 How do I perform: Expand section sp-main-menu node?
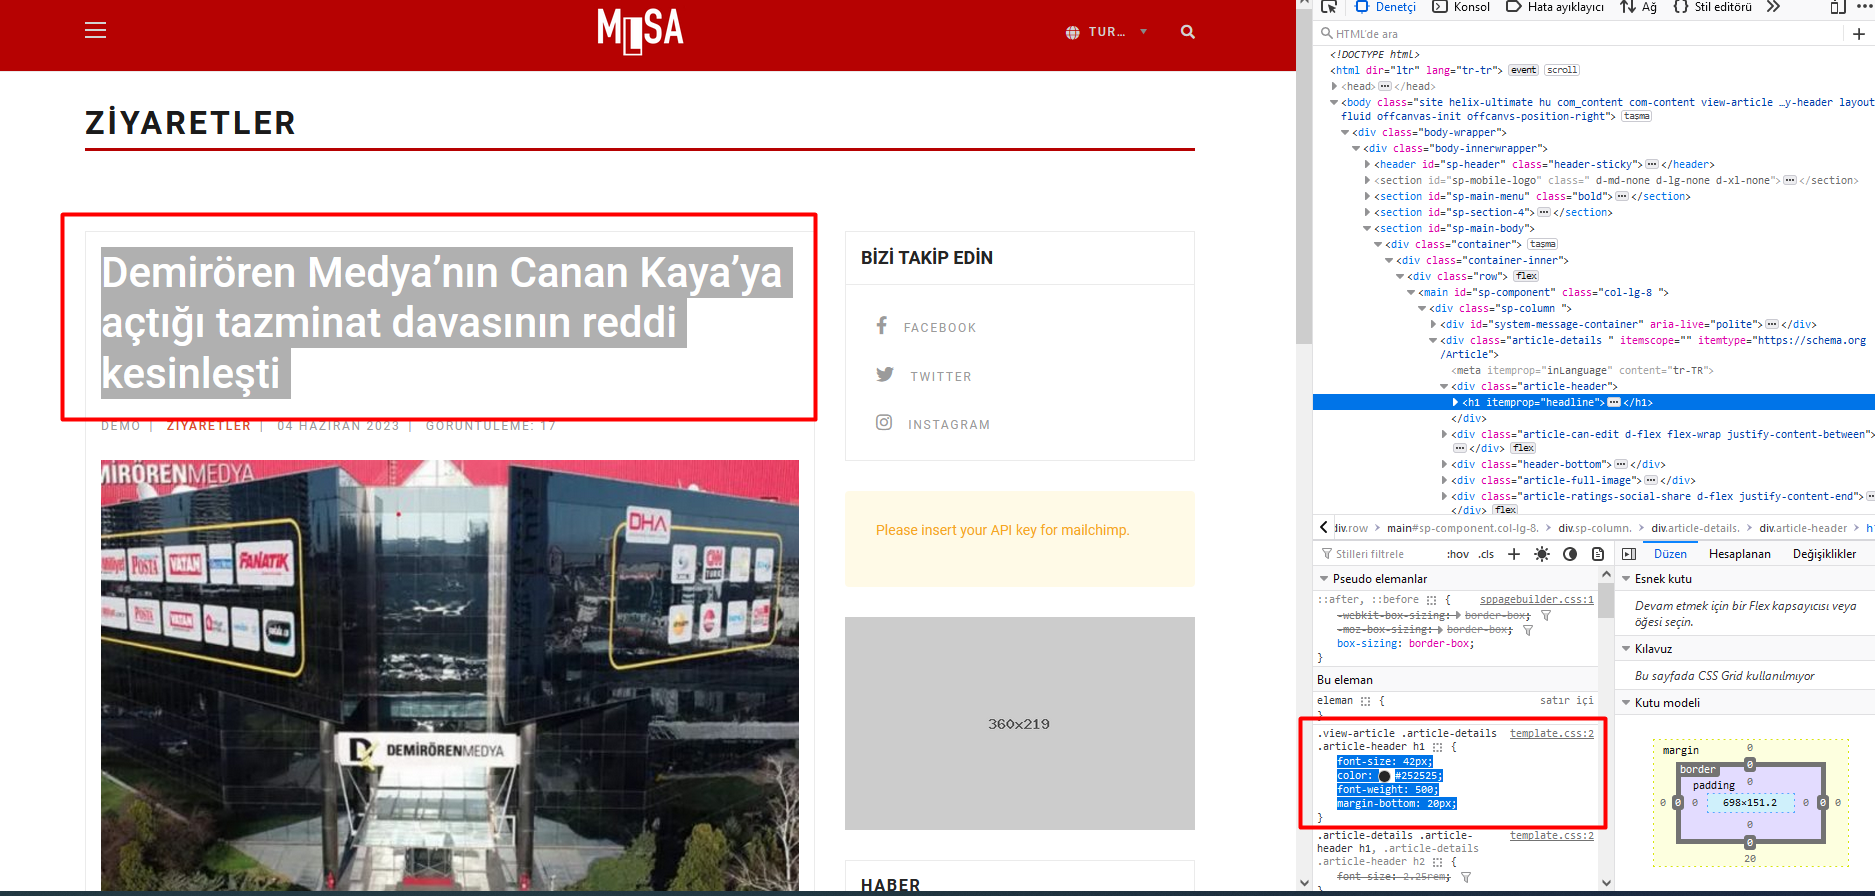pos(1367,196)
